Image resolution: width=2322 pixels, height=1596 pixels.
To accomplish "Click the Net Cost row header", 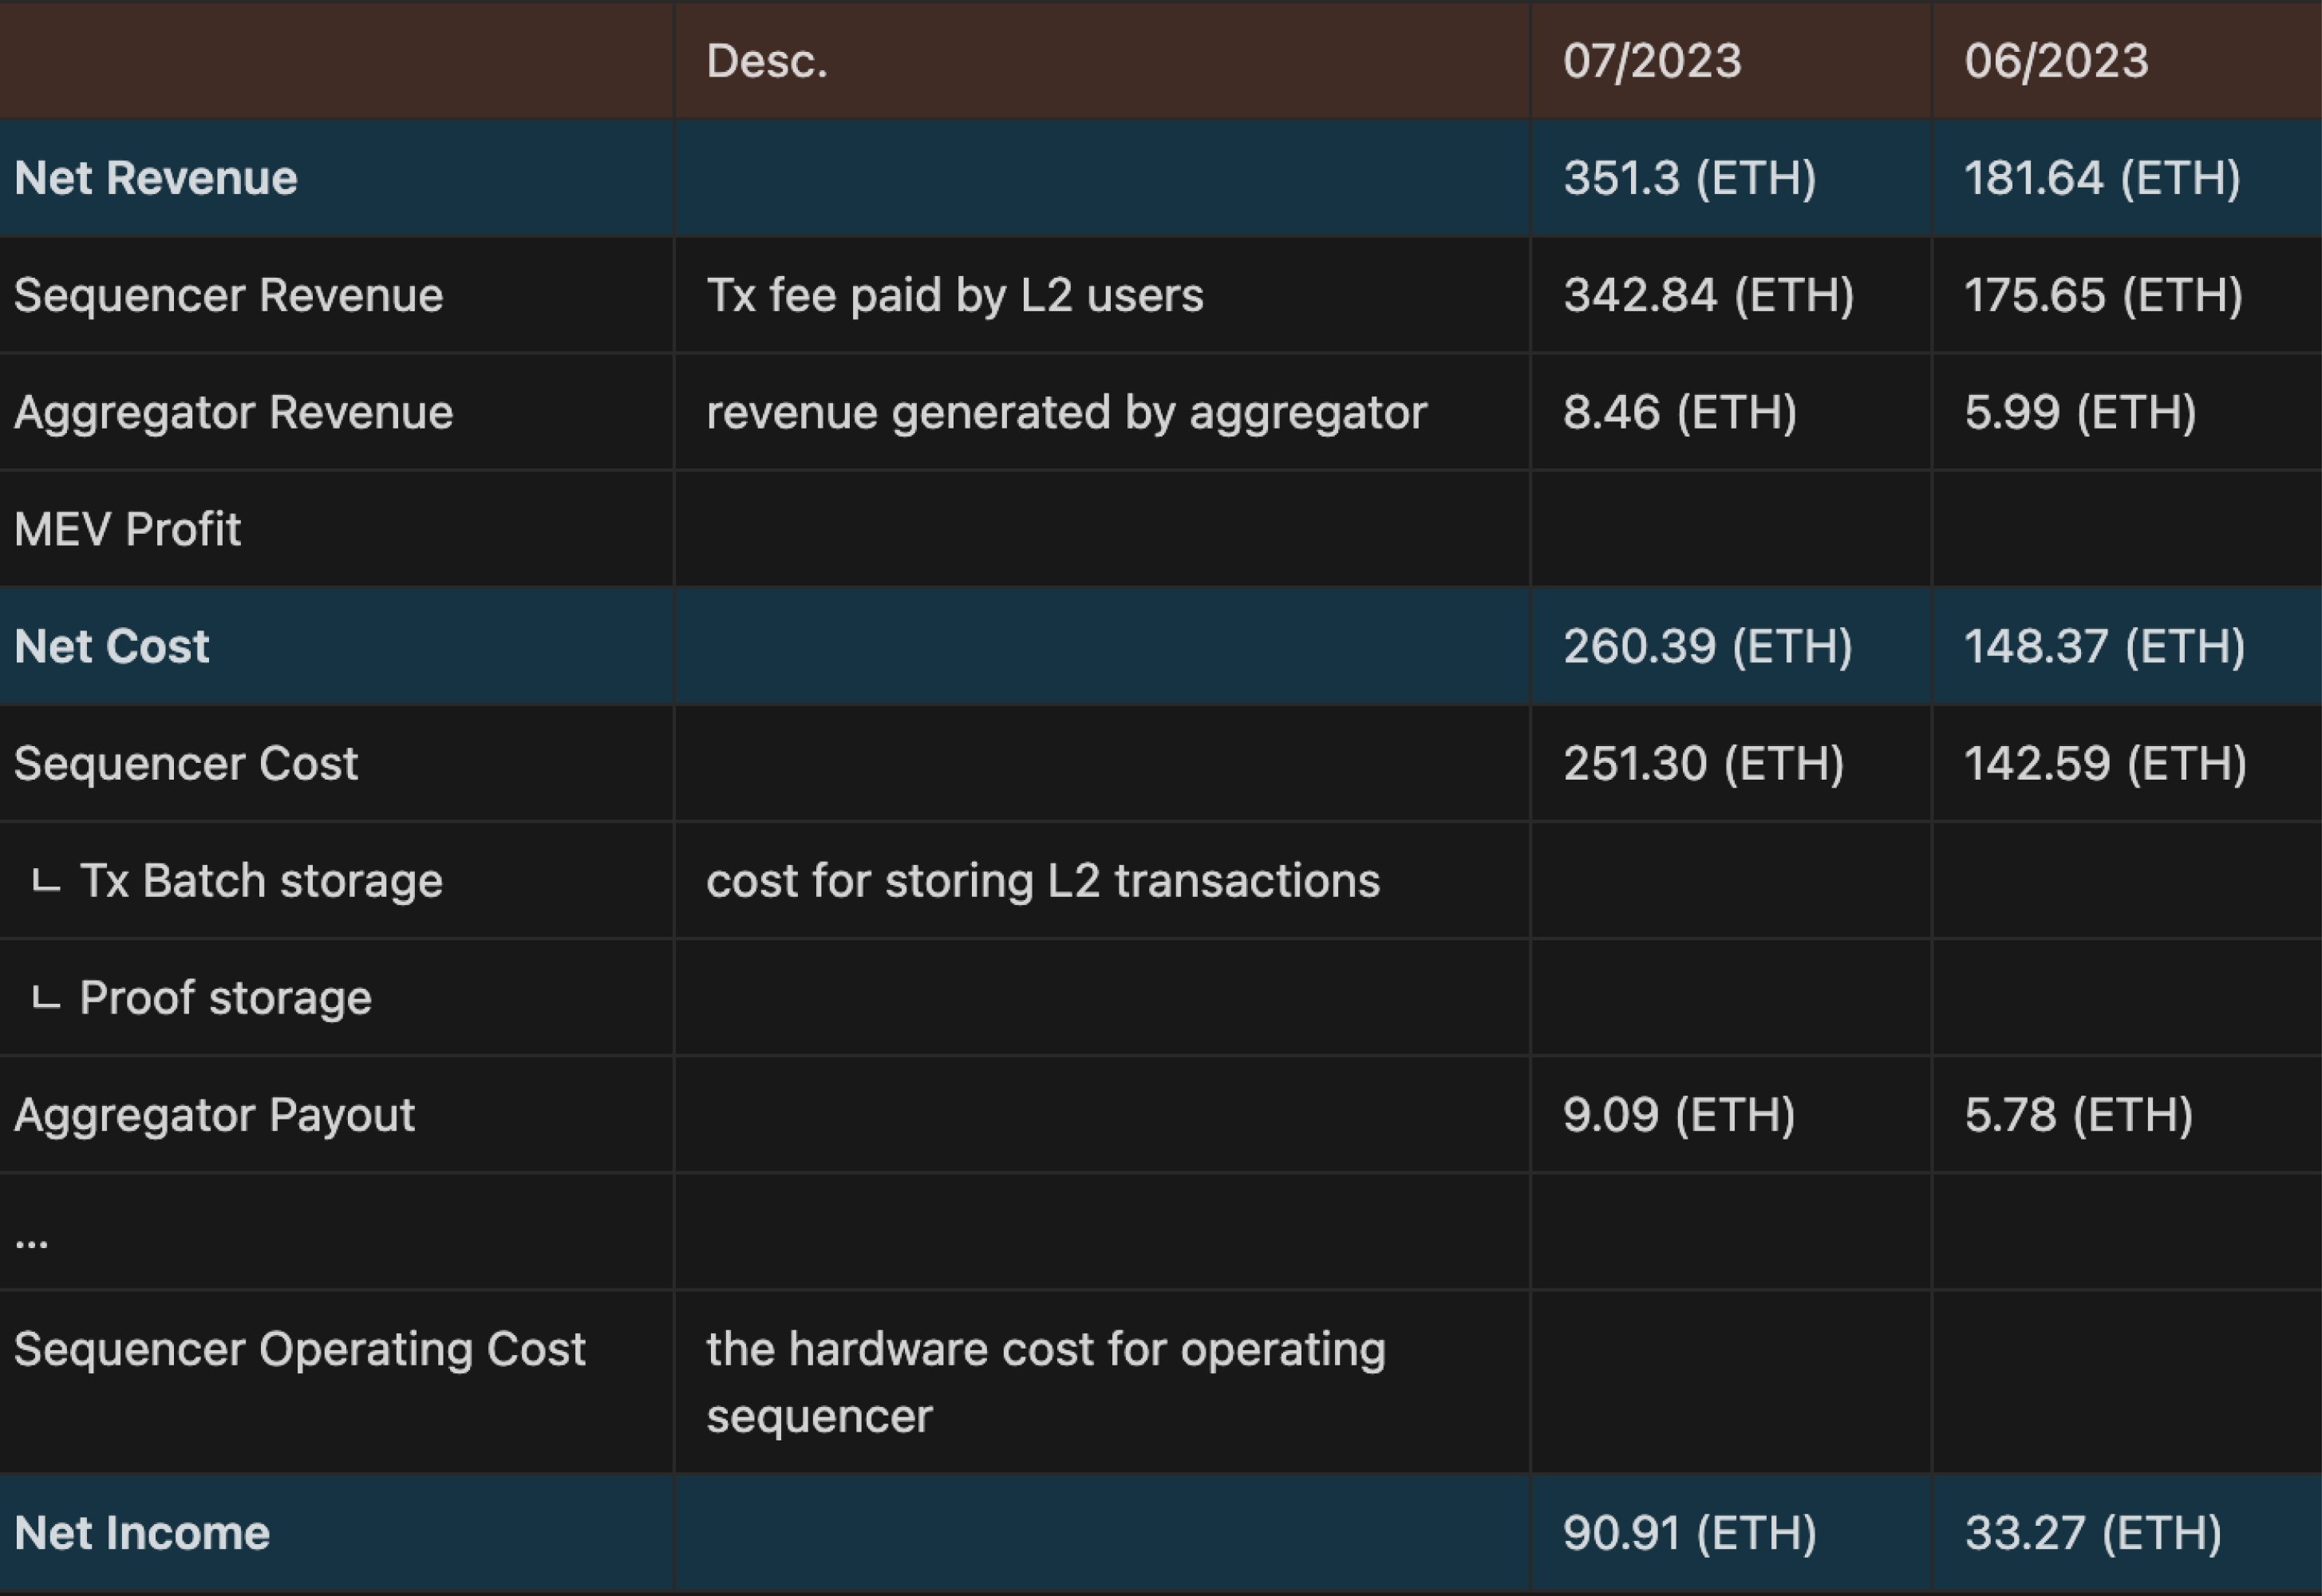I will pyautogui.click(x=112, y=646).
